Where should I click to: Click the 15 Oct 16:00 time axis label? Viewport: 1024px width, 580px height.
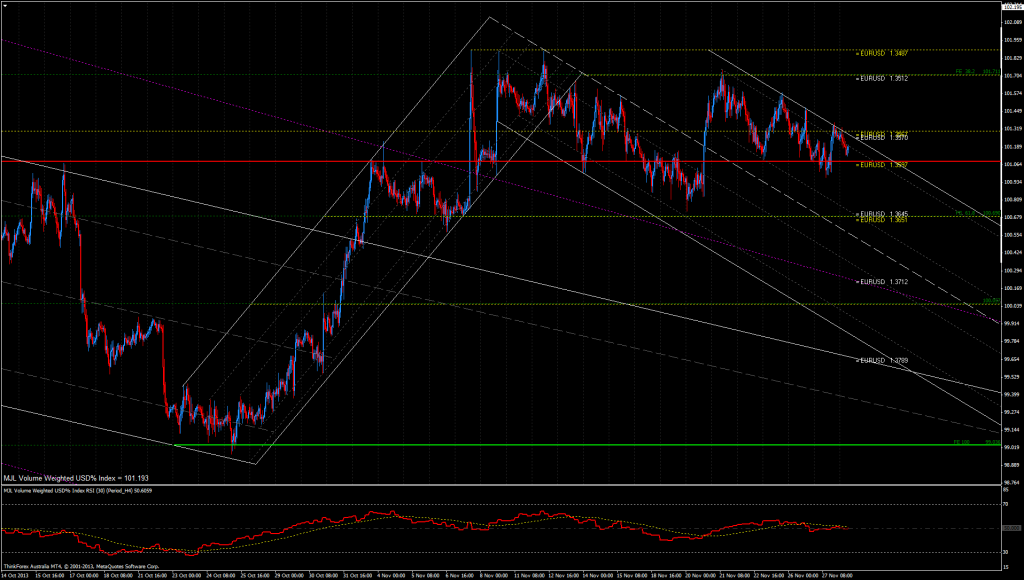pyautogui.click(x=50, y=575)
